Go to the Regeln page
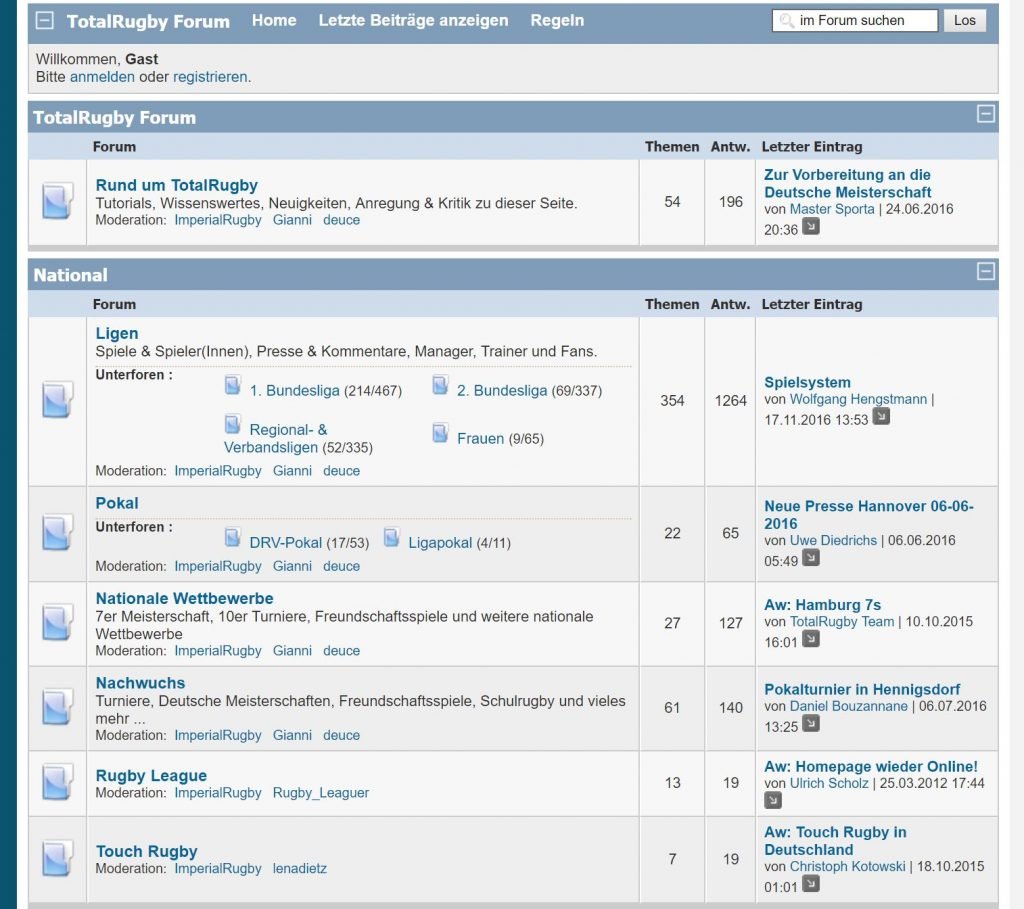1024x909 pixels. [557, 20]
